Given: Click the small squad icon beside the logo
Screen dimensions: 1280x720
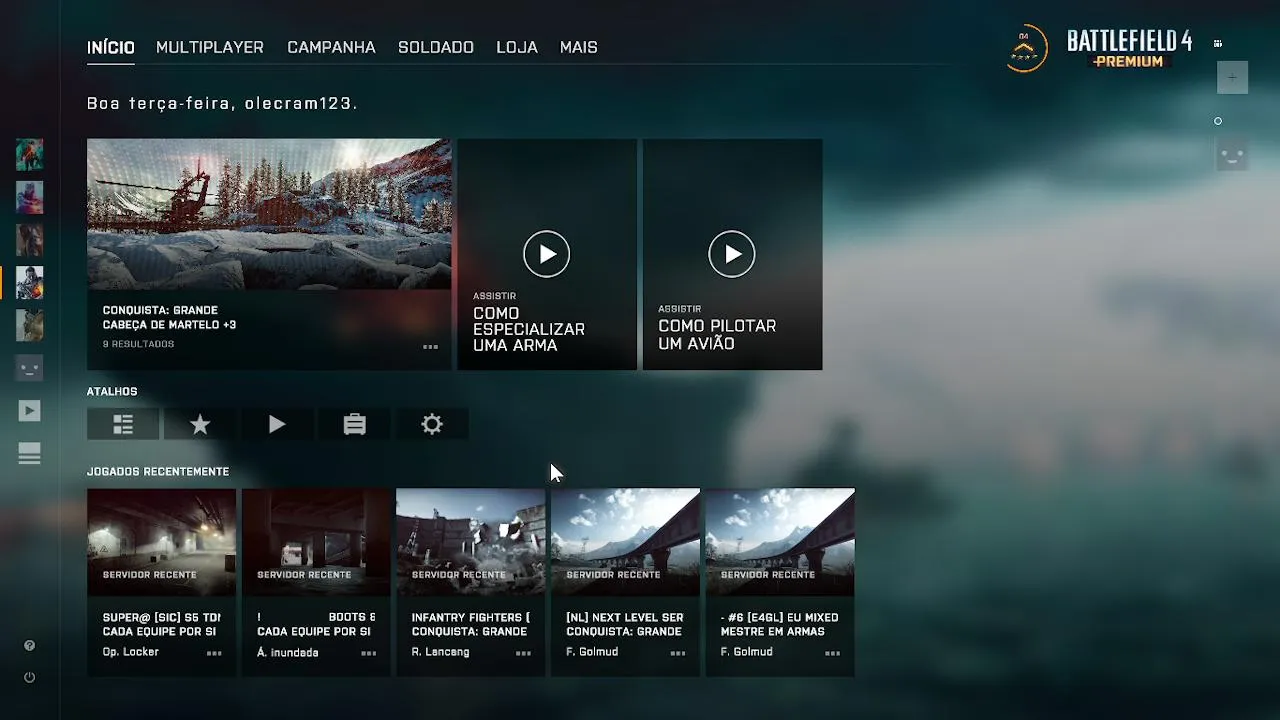Looking at the screenshot, I should pyautogui.click(x=1218, y=43).
